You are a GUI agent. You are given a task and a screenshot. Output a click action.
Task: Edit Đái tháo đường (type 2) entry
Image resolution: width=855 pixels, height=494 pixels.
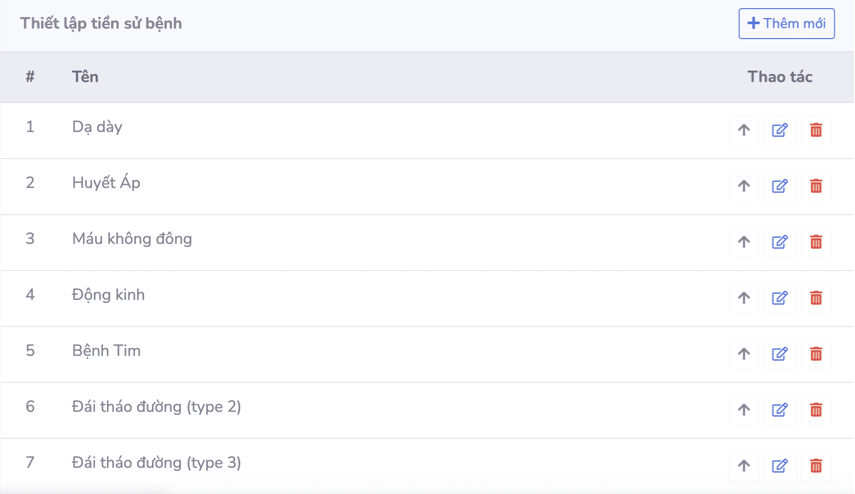[x=780, y=410]
